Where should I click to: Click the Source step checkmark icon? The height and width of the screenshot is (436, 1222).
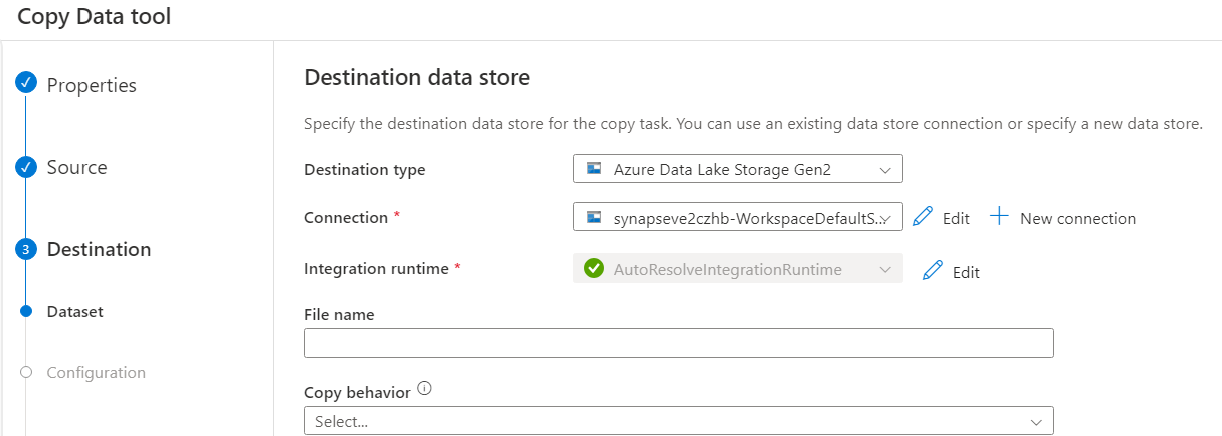pos(26,167)
